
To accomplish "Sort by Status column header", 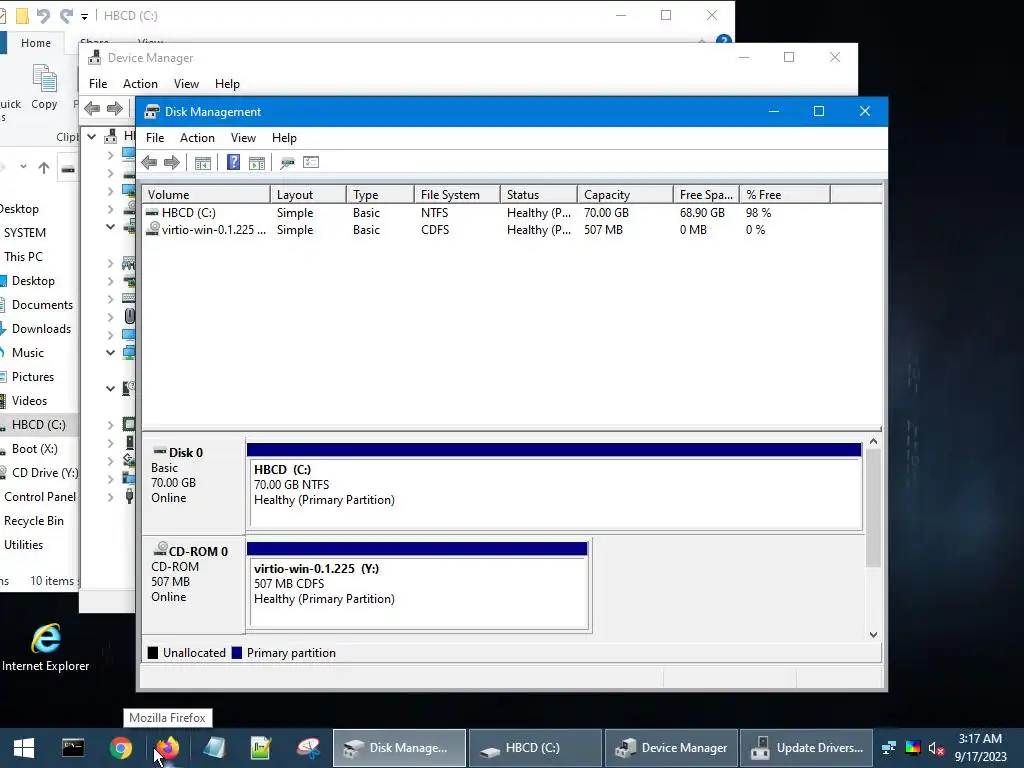I will pyautogui.click(x=539, y=195).
